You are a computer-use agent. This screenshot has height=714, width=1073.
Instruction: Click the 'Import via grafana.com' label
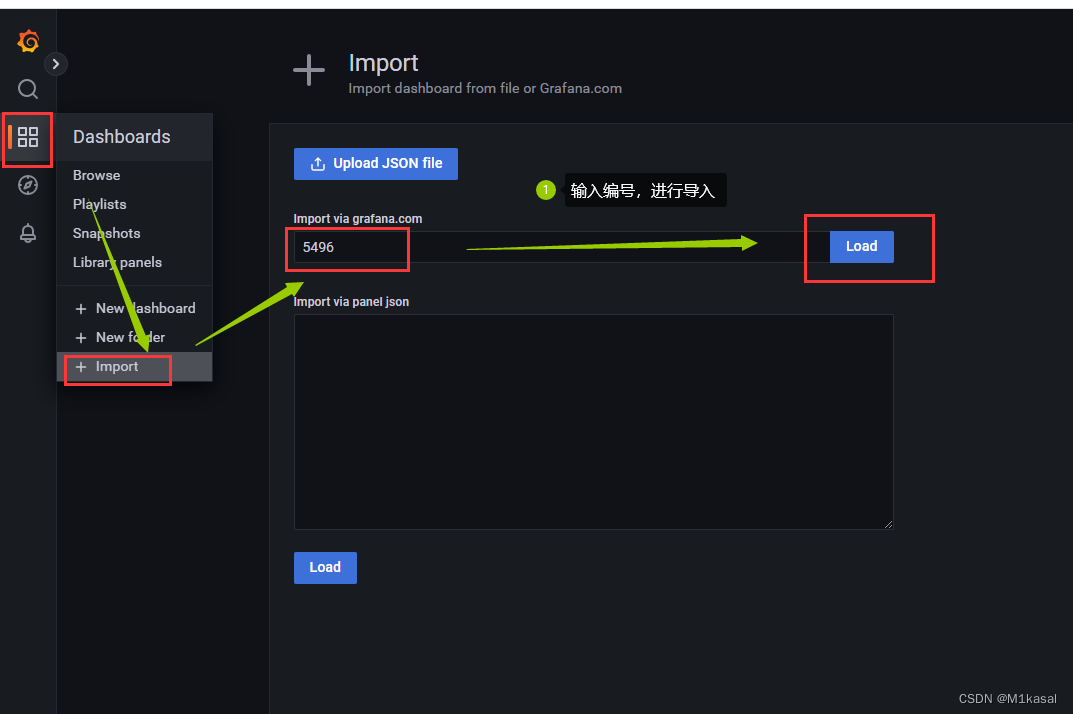click(358, 219)
